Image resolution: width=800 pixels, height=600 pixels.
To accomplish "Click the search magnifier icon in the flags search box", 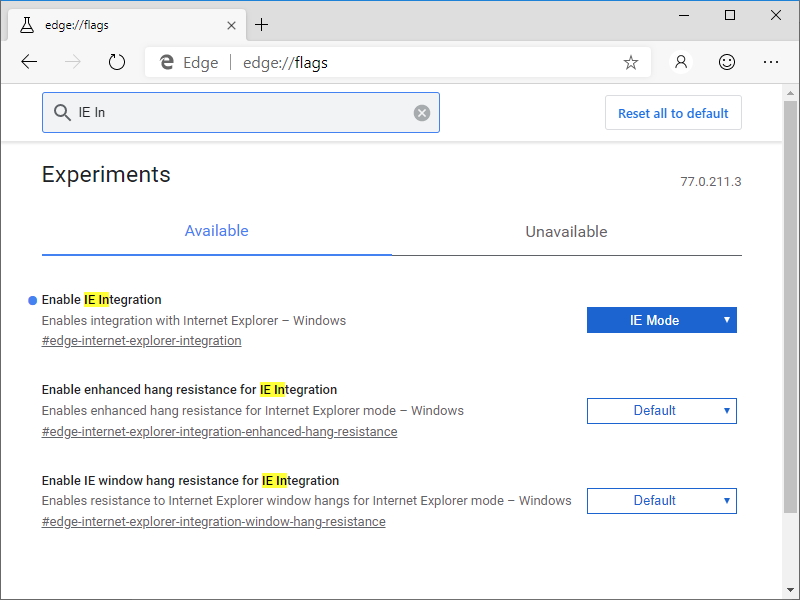I will click(62, 112).
